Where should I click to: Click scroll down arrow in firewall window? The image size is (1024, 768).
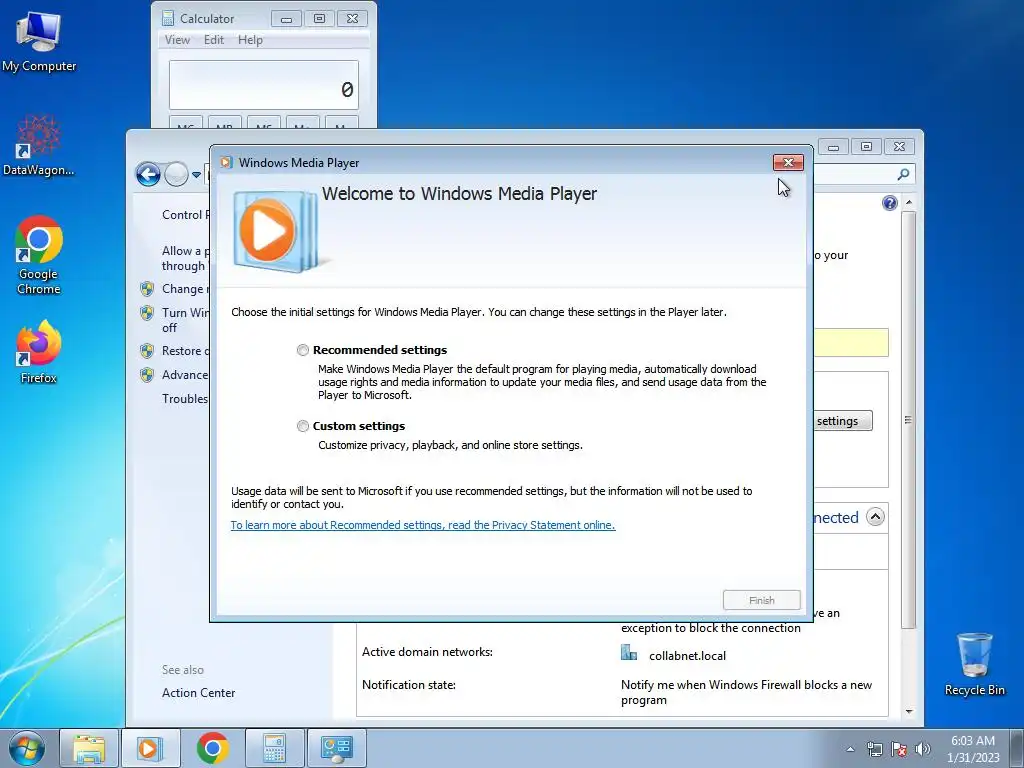pos(909,711)
